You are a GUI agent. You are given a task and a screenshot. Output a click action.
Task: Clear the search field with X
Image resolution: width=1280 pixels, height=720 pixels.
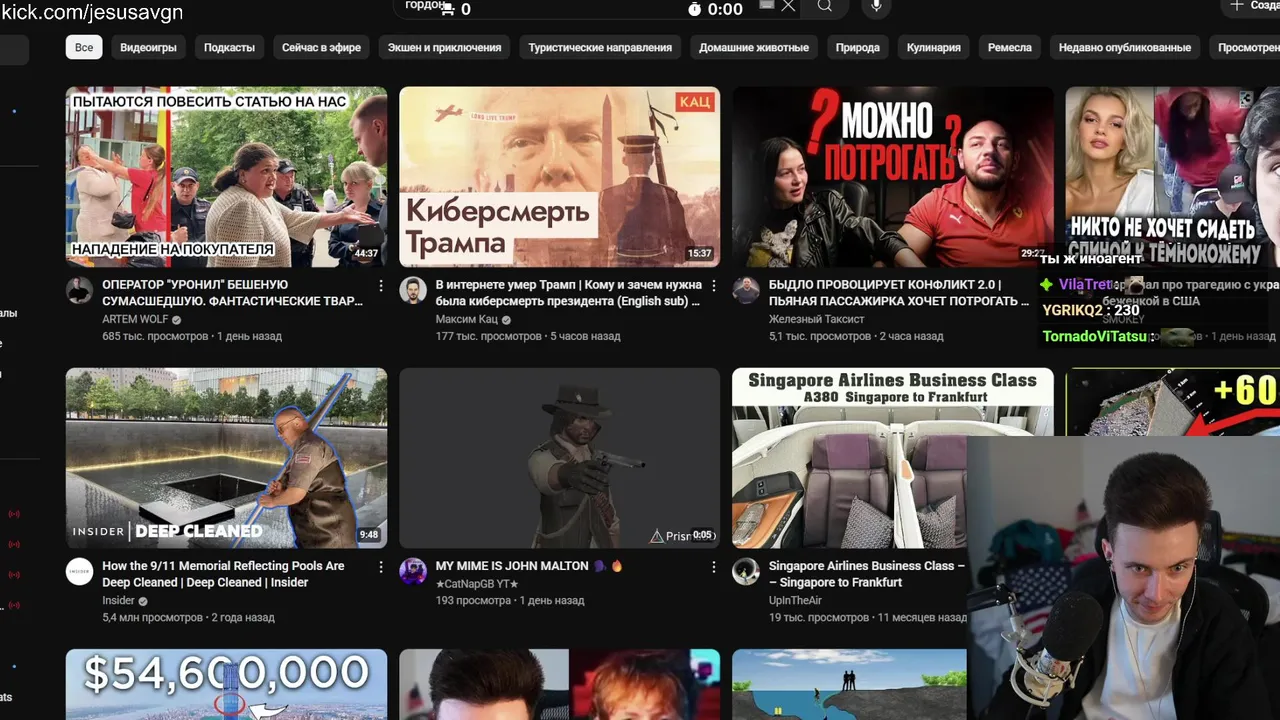788,6
